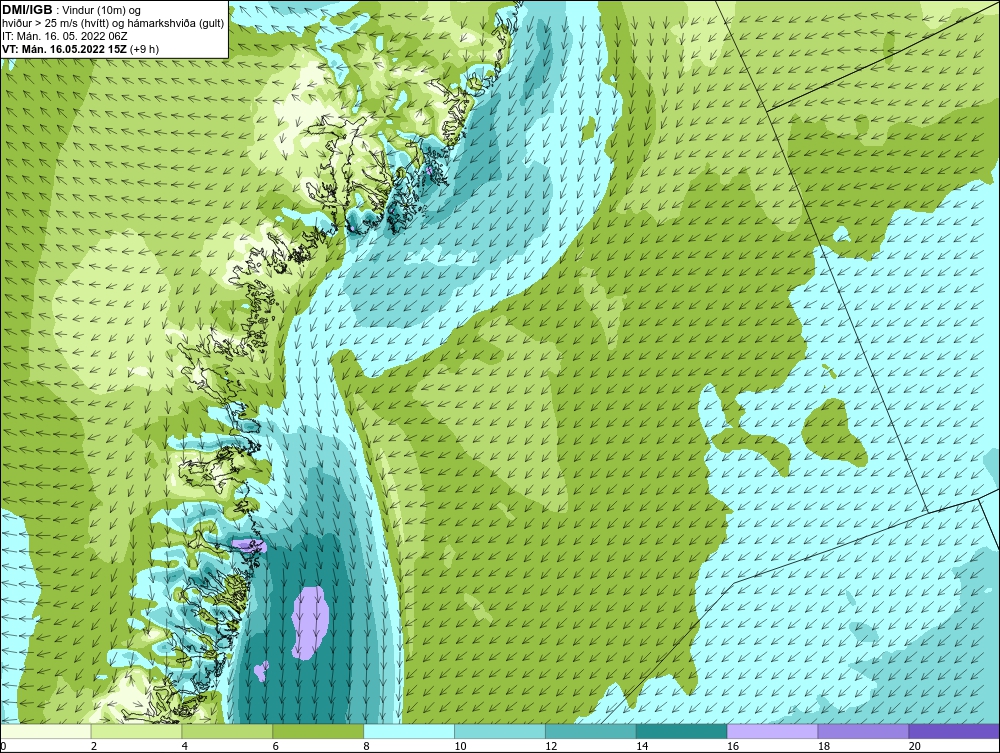Click the legend label '6'
Image resolution: width=1000 pixels, height=753 pixels.
276,746
